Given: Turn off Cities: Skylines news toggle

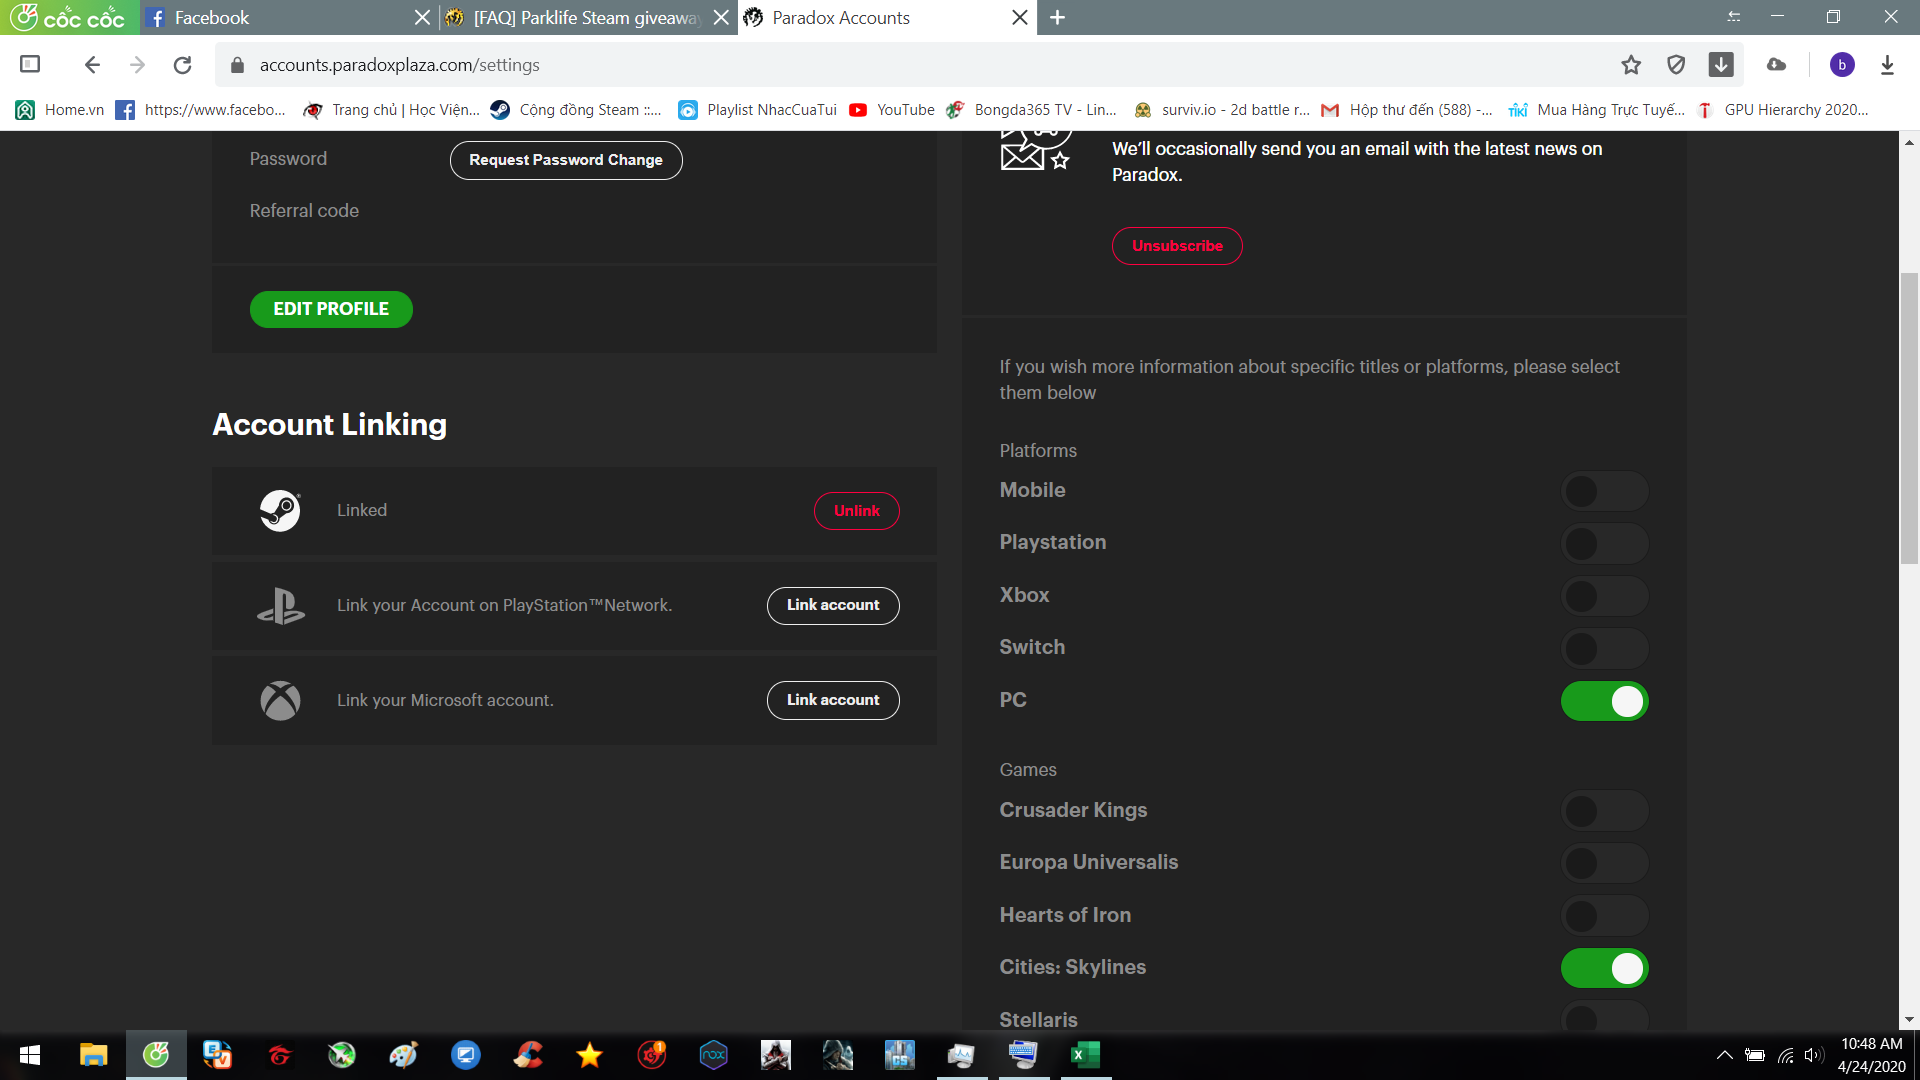Looking at the screenshot, I should tap(1604, 968).
